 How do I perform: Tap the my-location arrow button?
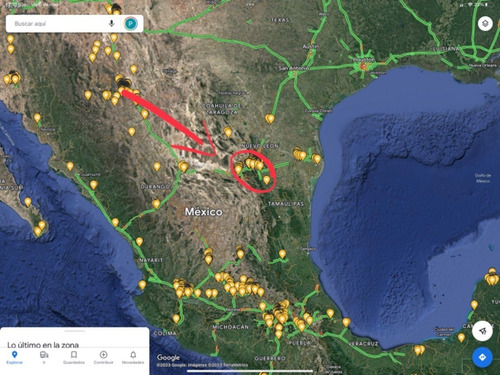[482, 331]
